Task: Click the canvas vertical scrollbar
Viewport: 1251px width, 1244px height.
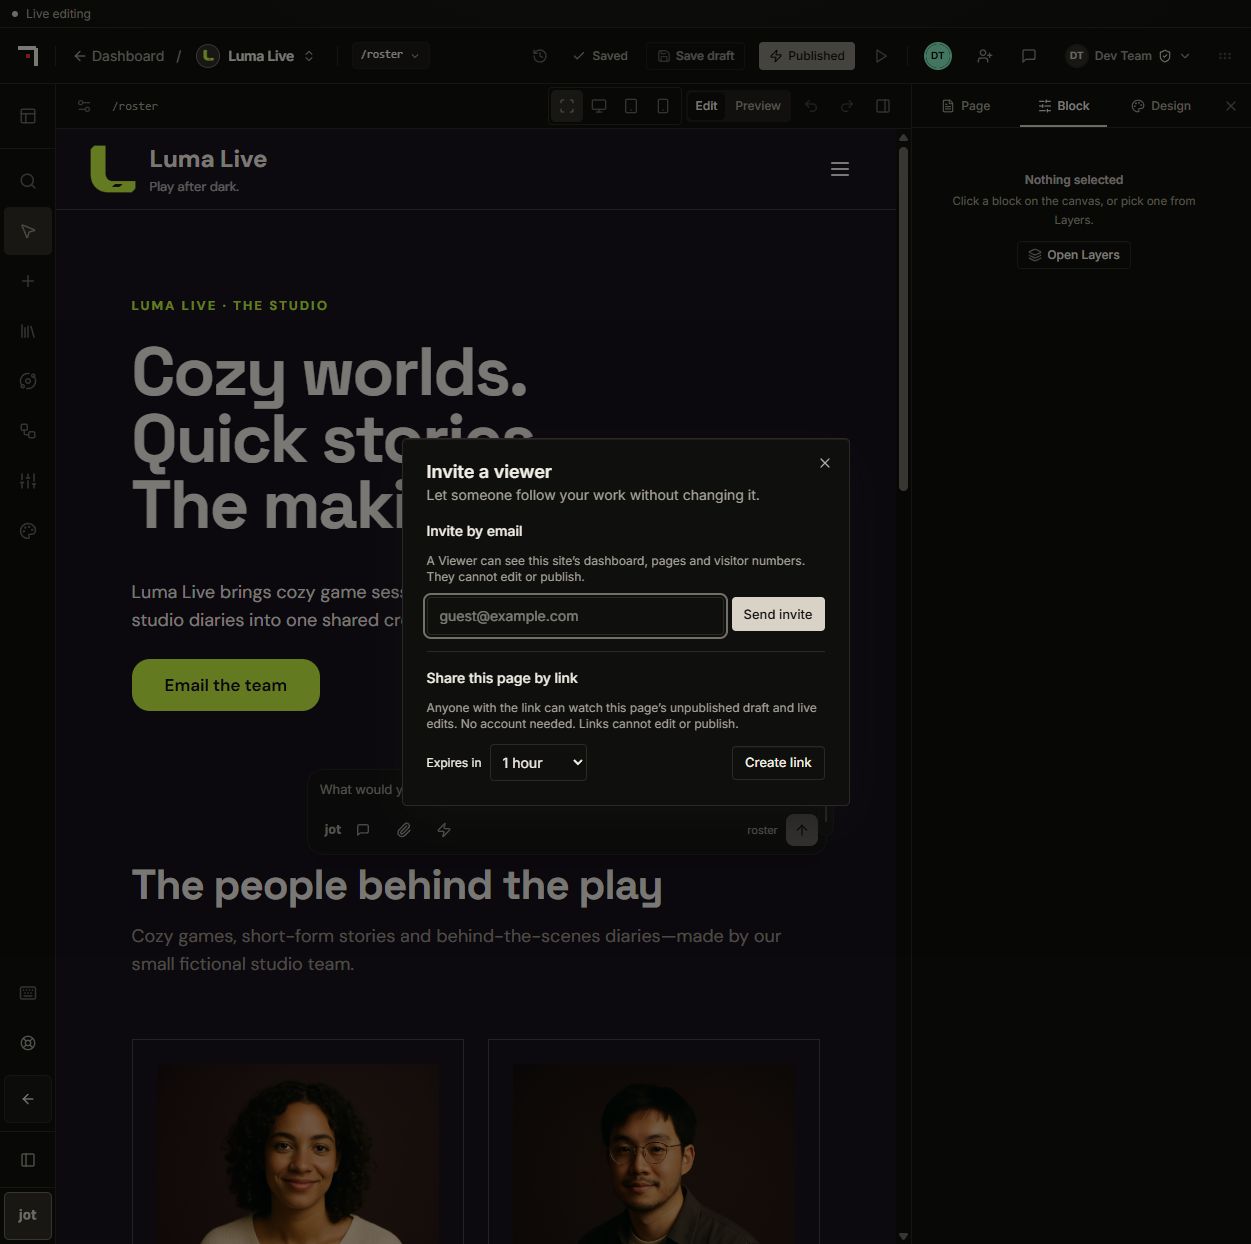Action: [x=903, y=319]
